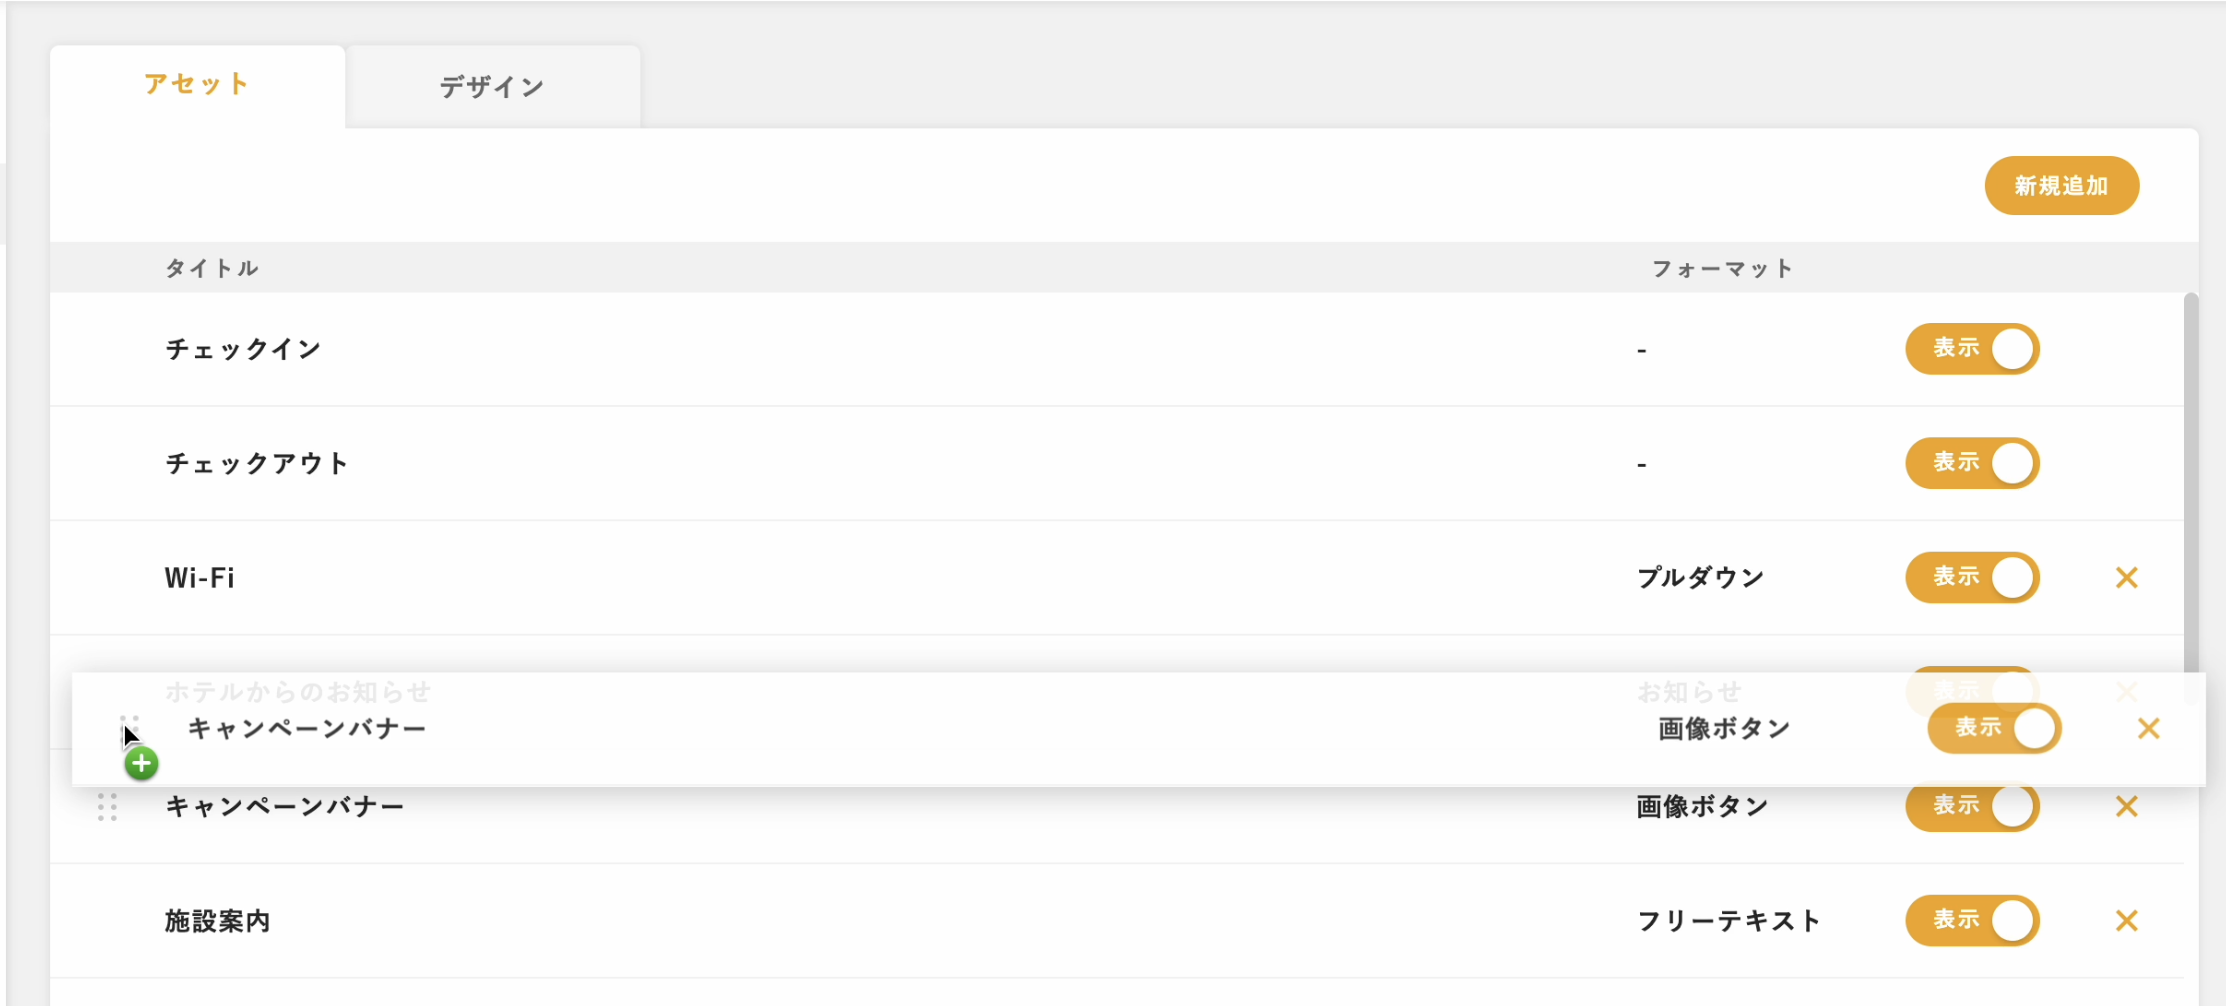Click the チェックイン row title
This screenshot has height=1006, width=2226.
coord(243,349)
